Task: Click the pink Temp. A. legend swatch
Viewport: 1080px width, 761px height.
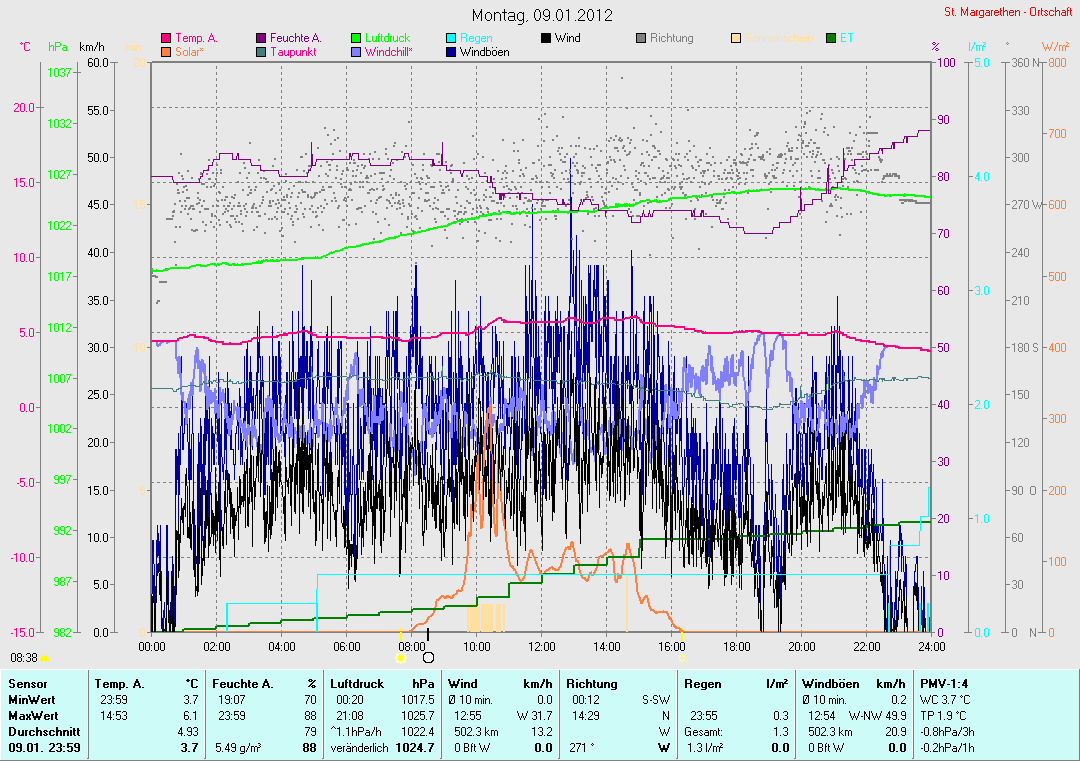Action: coord(166,39)
